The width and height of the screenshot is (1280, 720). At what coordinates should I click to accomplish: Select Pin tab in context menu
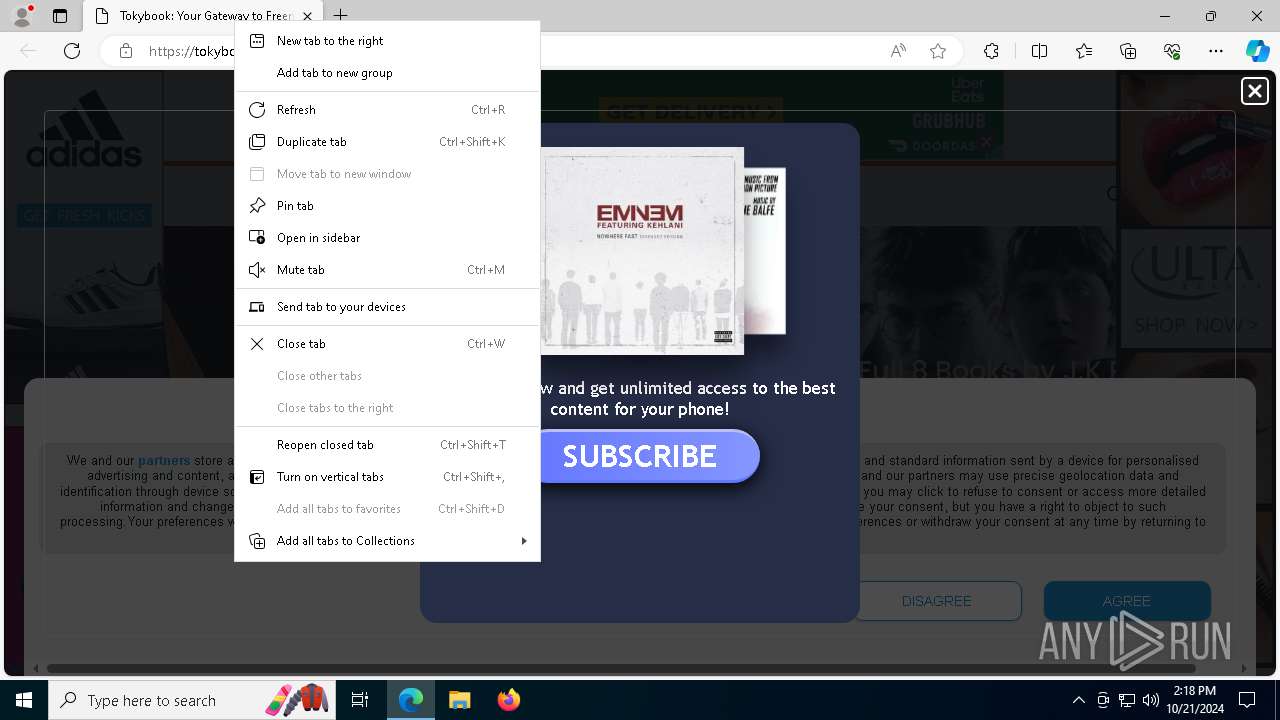pyautogui.click(x=387, y=206)
